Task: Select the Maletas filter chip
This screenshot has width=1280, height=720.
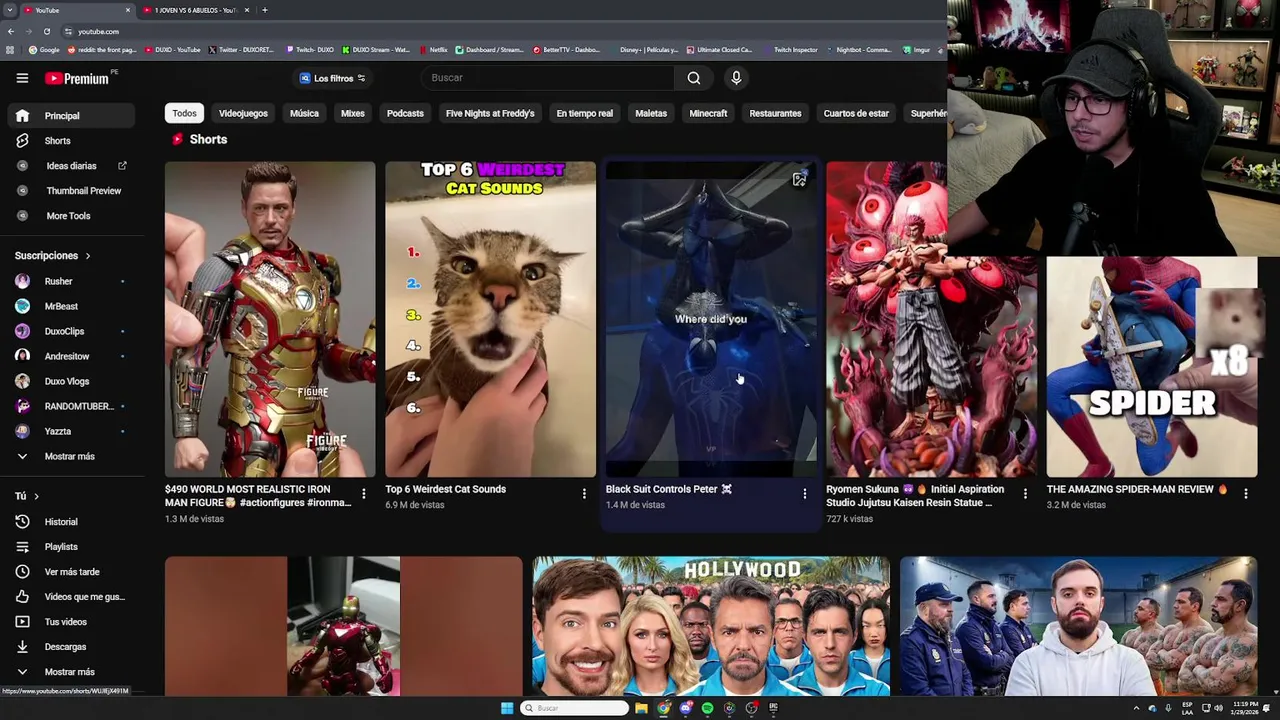Action: click(651, 113)
